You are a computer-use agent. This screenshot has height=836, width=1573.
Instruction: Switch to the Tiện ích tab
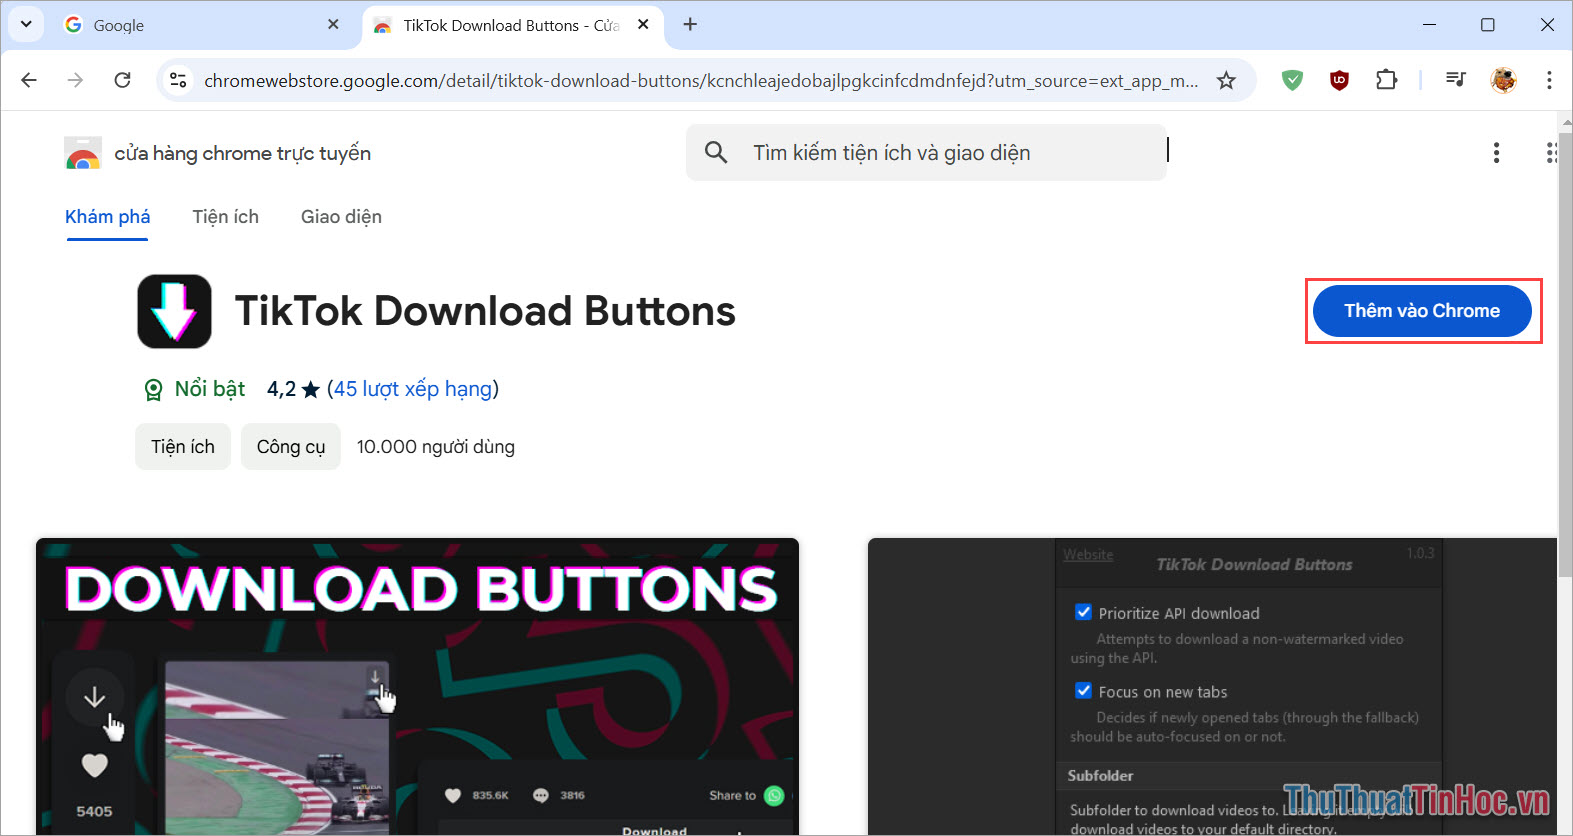(x=225, y=217)
